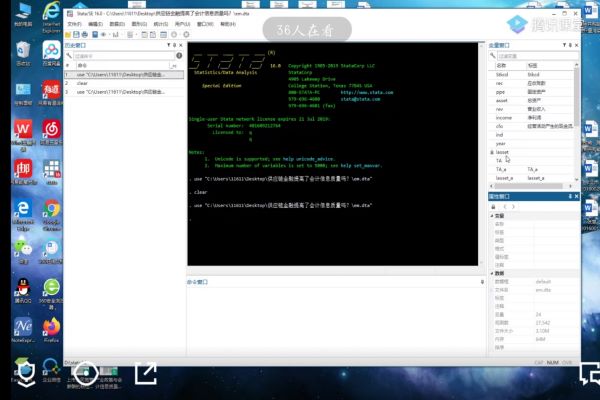Select the 'ppe' variable row
Viewport: 600px width, 400px height.
pyautogui.click(x=532, y=92)
